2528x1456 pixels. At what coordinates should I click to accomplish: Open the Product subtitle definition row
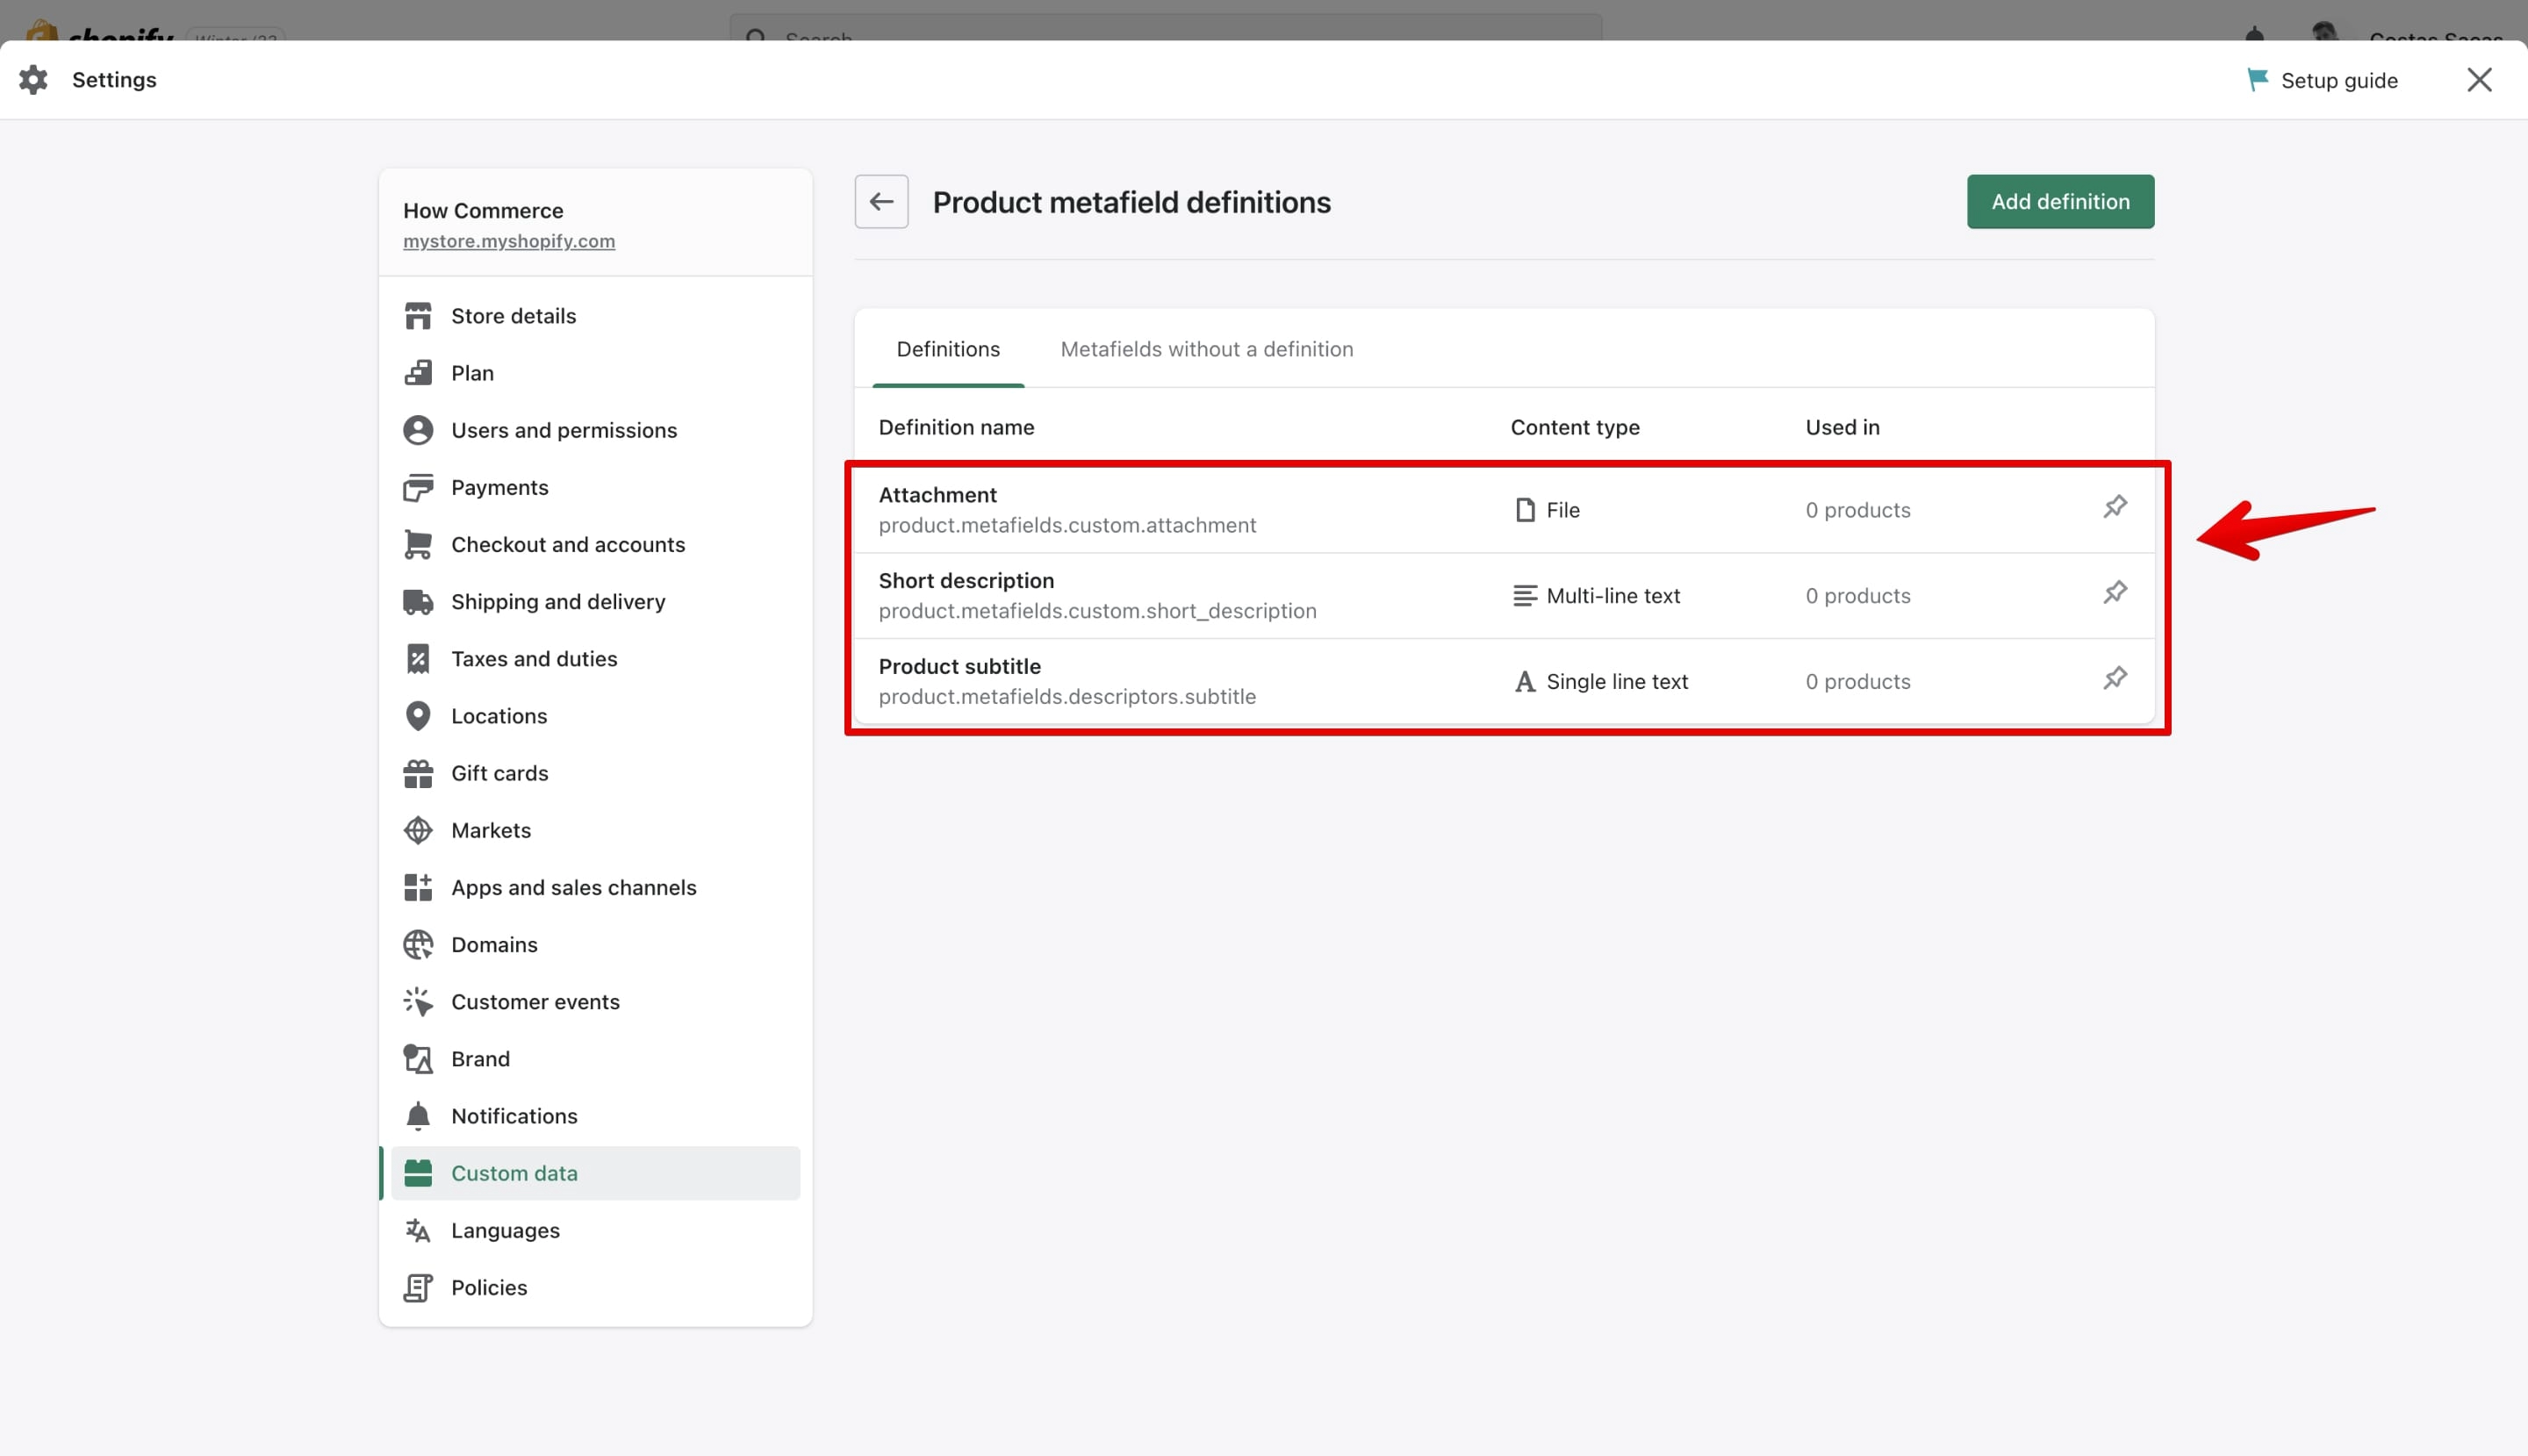point(1504,682)
